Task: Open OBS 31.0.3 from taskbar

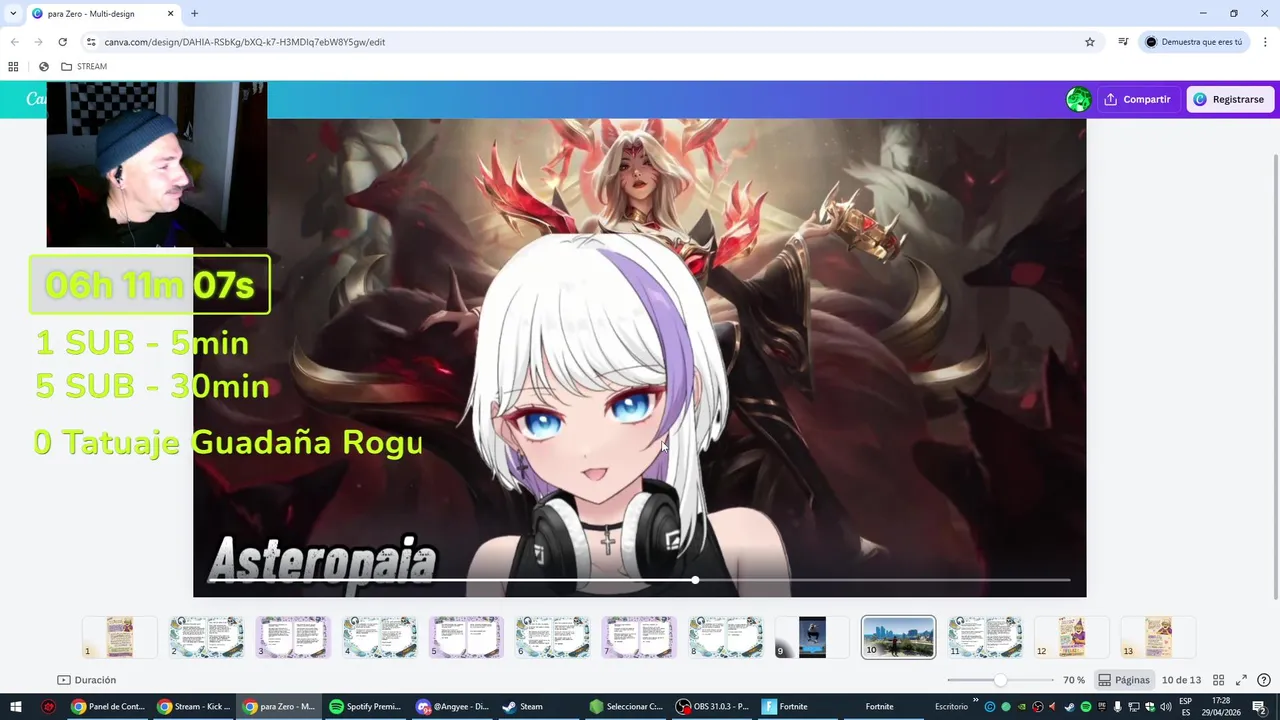Action: click(x=713, y=707)
